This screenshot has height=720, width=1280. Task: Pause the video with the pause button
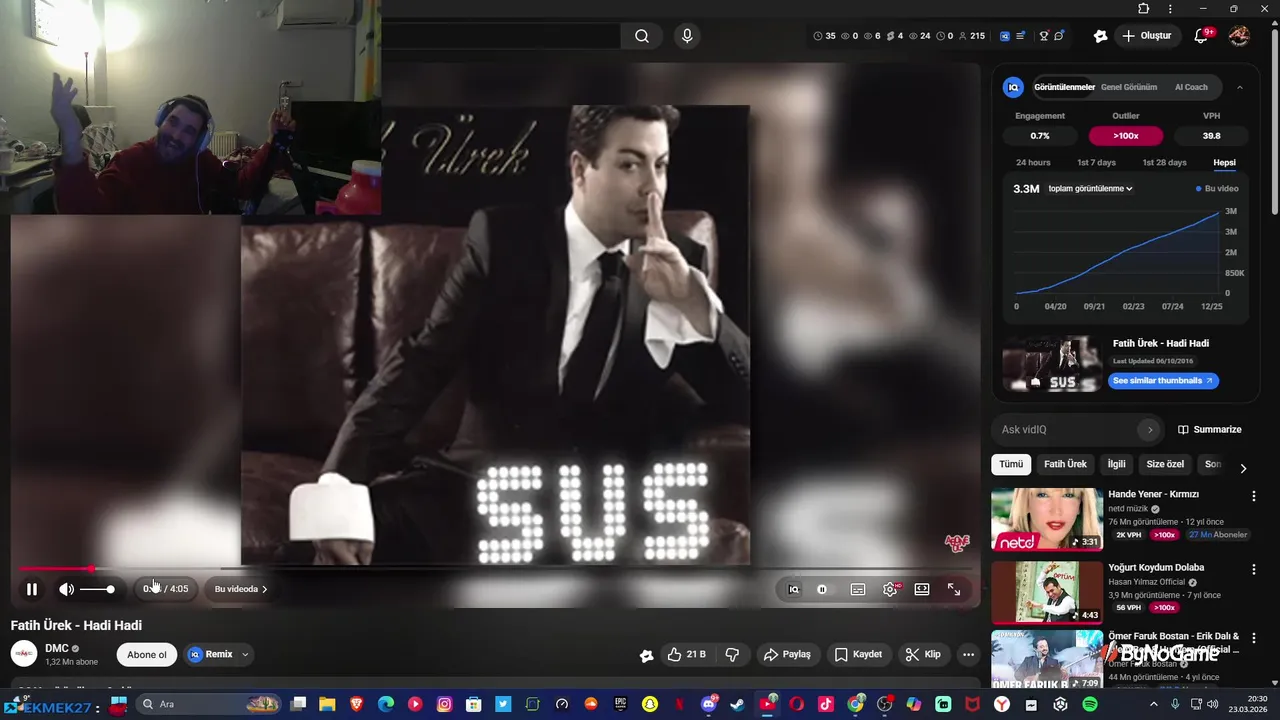coord(32,589)
